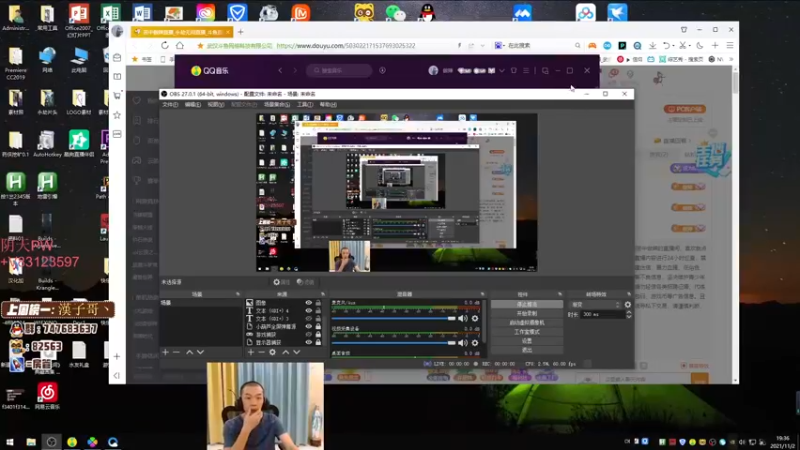The height and width of the screenshot is (450, 800).
Task: Toggle visibility of 显示器捕获 source
Action: 309,342
